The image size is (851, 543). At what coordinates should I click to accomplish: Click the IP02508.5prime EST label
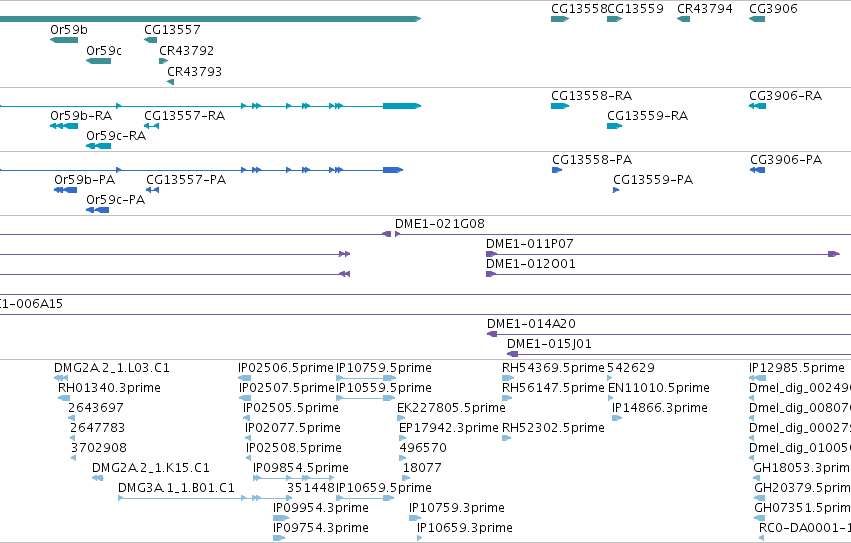(x=294, y=449)
